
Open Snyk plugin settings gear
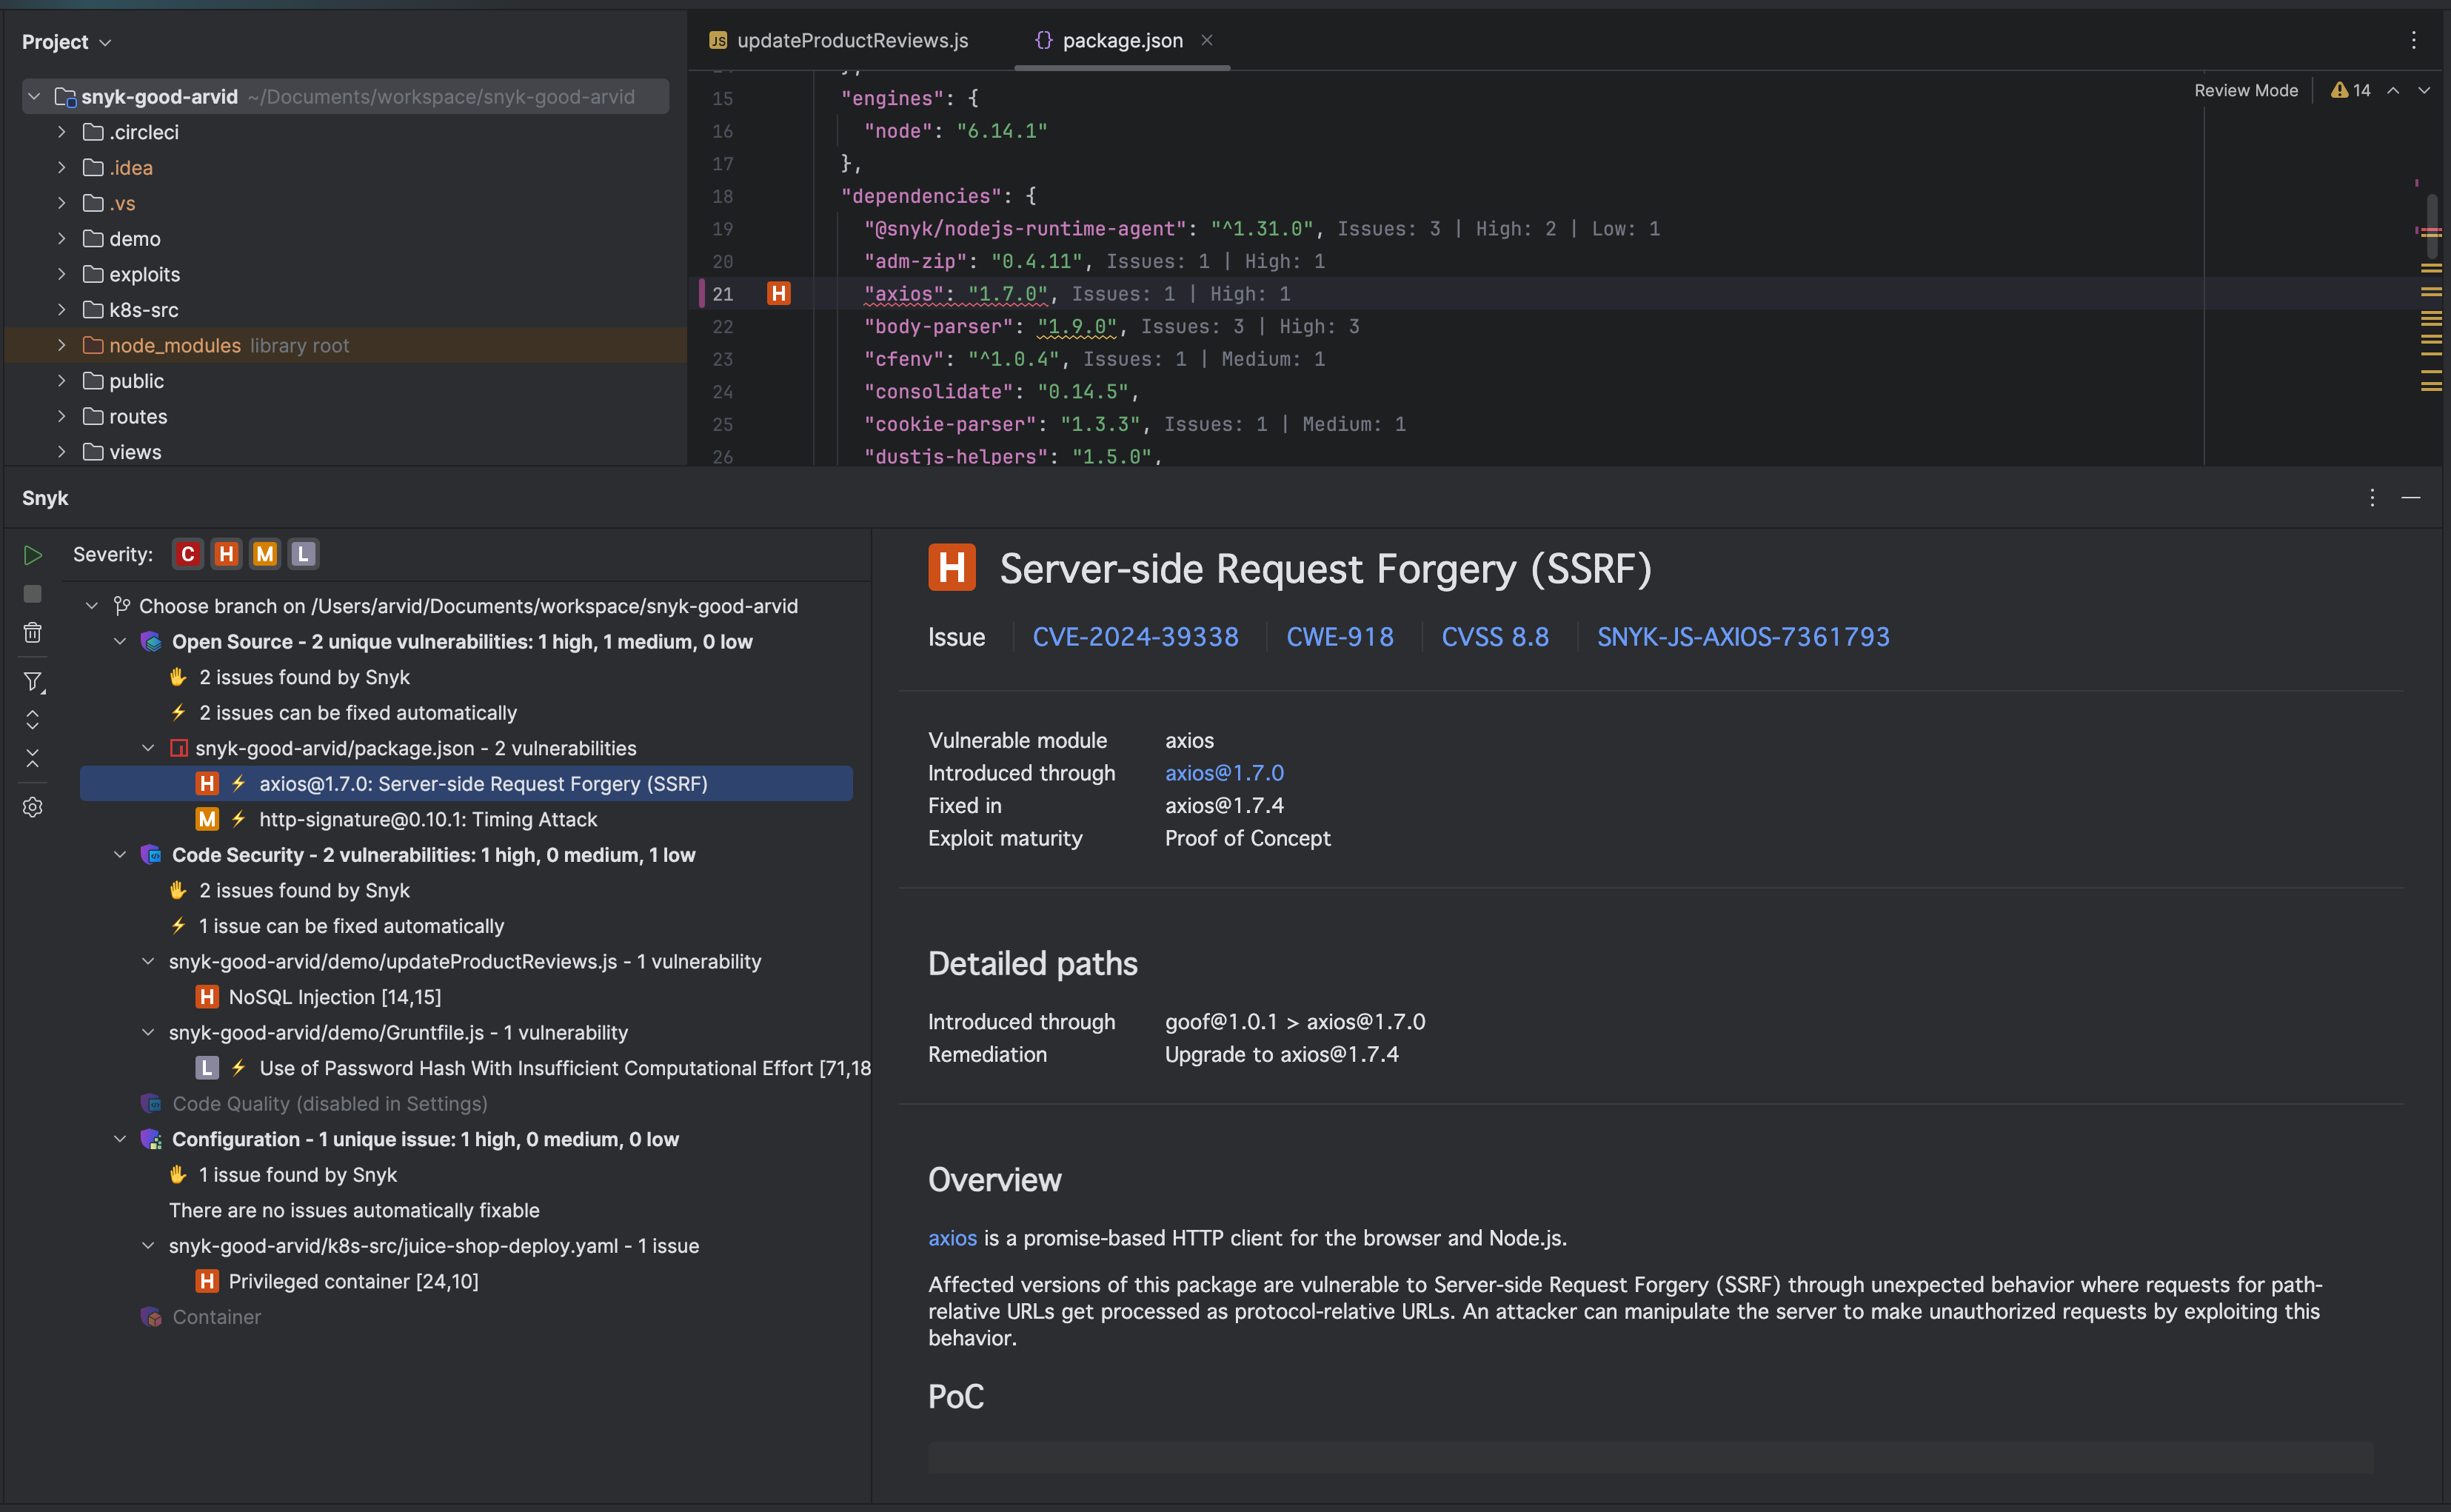coord(32,807)
